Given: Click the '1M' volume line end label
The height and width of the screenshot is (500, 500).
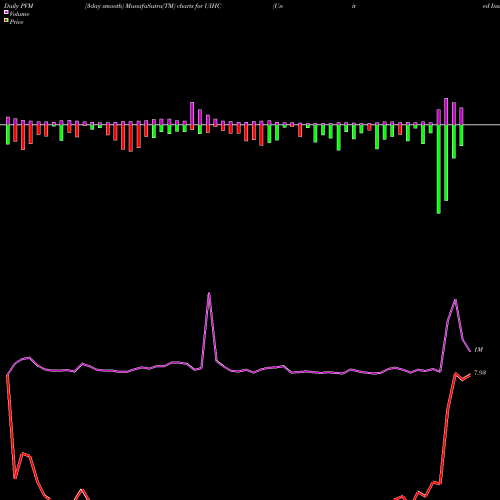Looking at the screenshot, I should pos(478,350).
